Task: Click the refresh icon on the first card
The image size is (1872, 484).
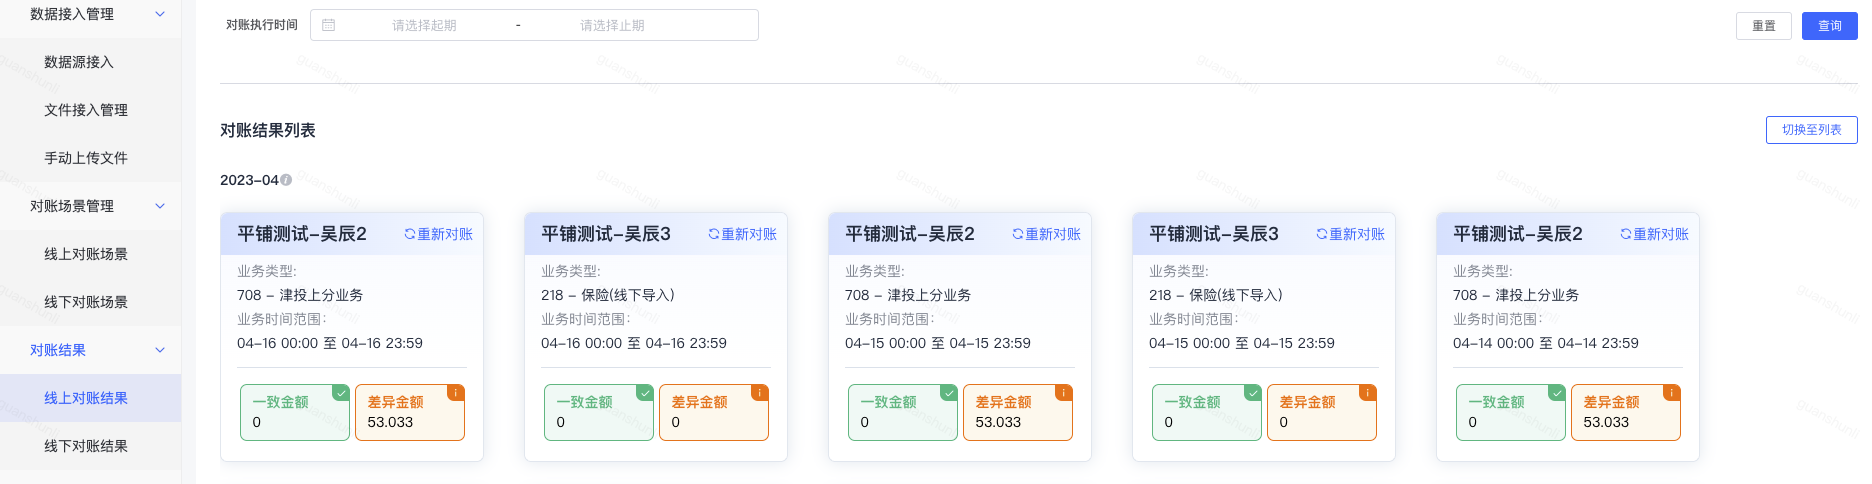Action: tap(410, 234)
